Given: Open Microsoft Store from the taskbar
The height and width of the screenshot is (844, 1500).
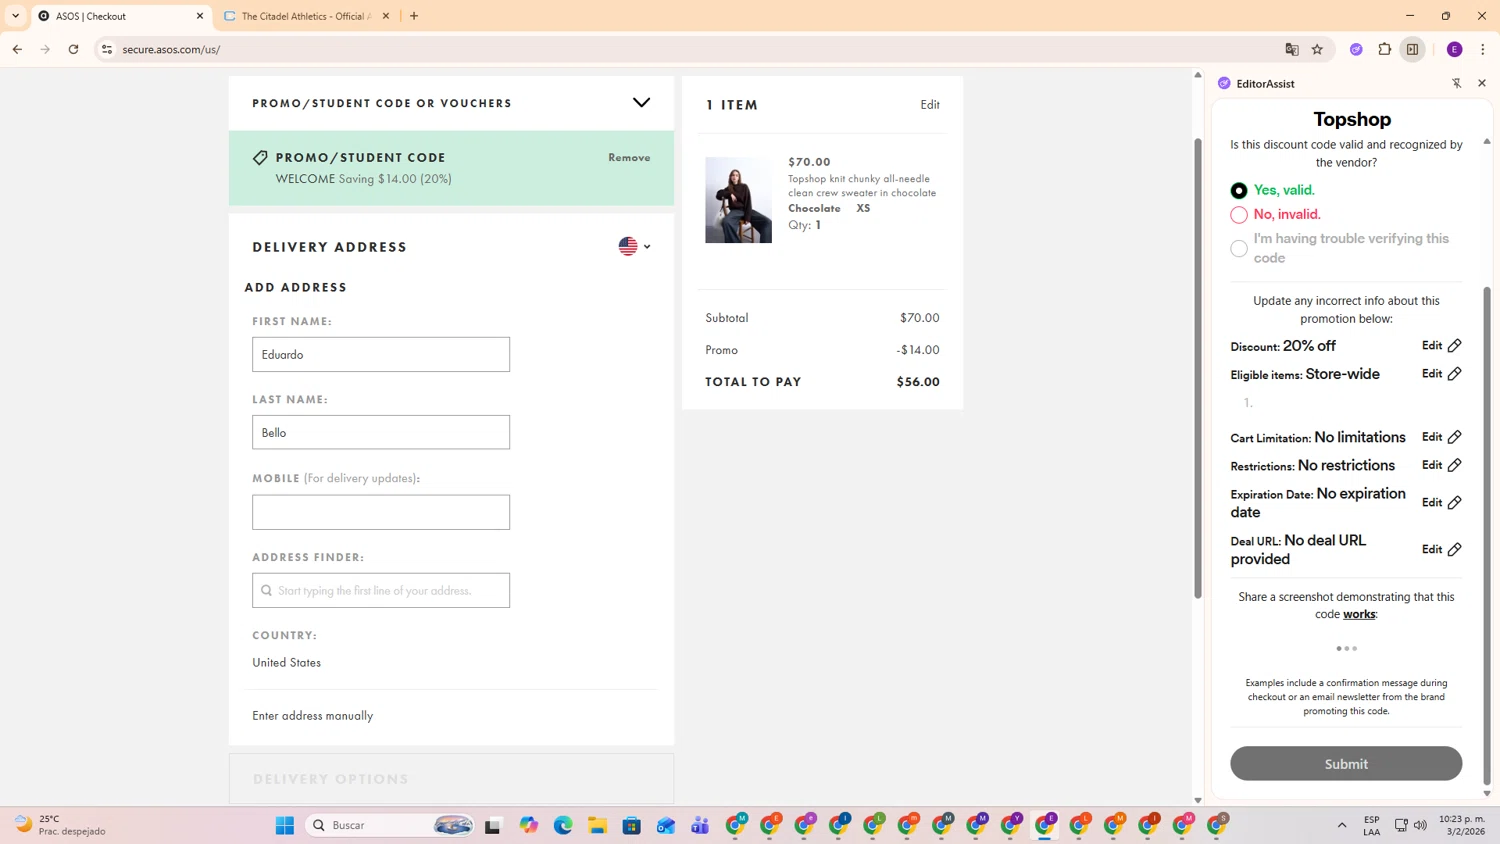Looking at the screenshot, I should (631, 825).
